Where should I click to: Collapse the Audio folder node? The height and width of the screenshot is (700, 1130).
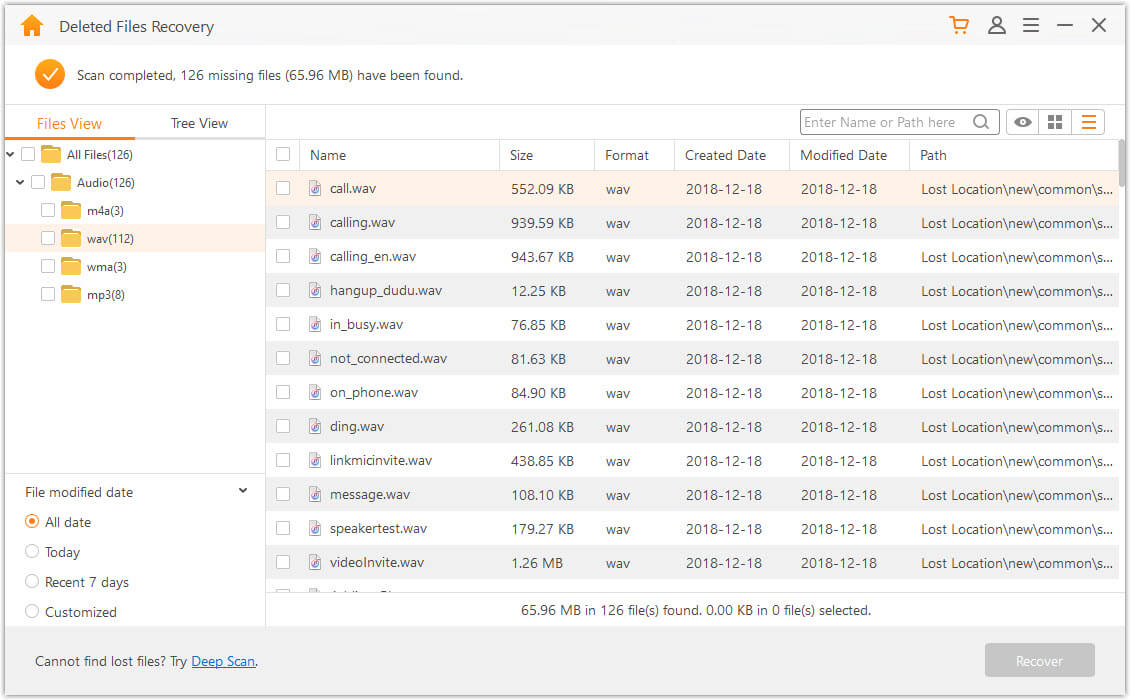(22, 182)
